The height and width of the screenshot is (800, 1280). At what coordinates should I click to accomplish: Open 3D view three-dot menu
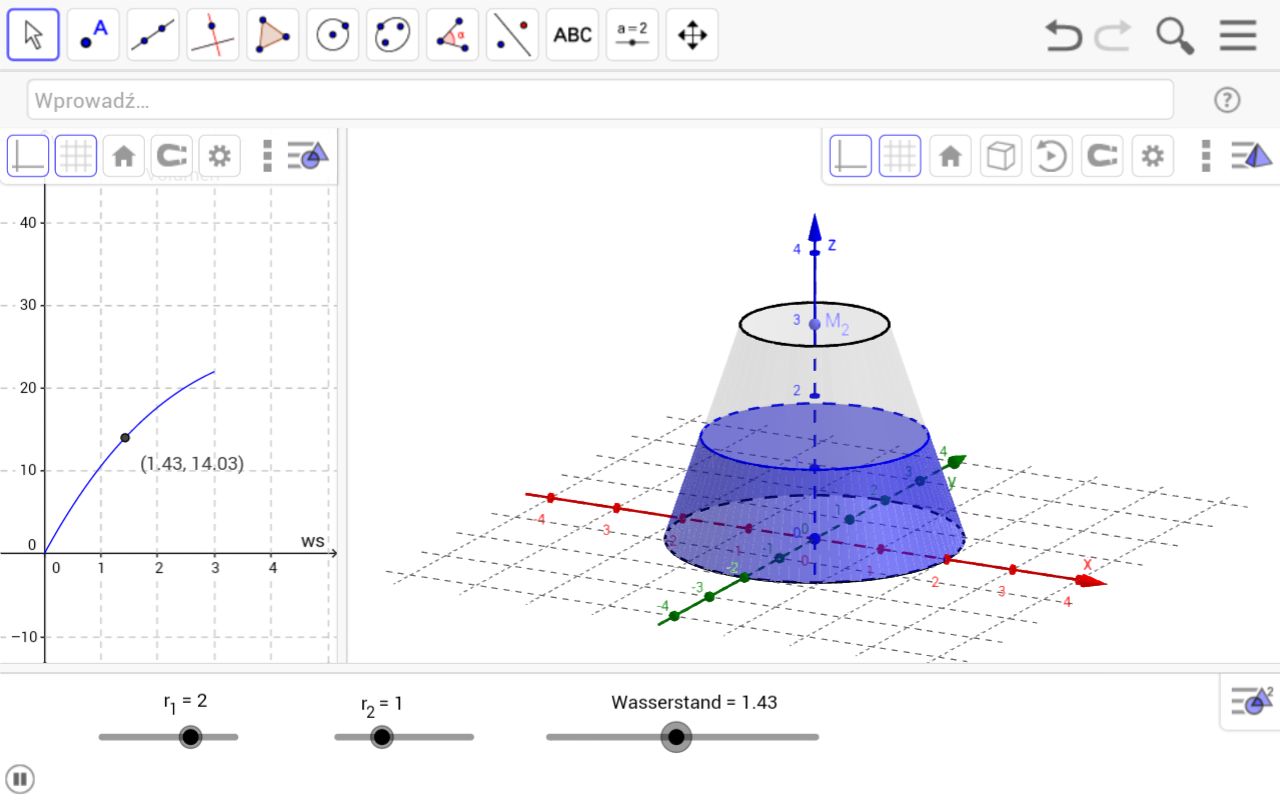point(1206,156)
